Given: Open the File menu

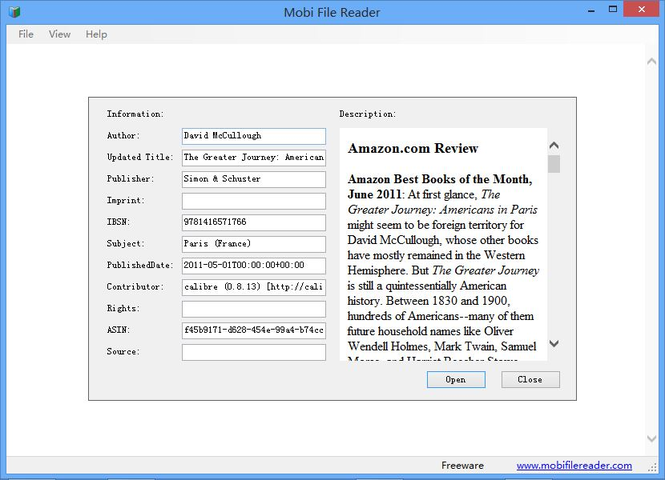Looking at the screenshot, I should 26,34.
